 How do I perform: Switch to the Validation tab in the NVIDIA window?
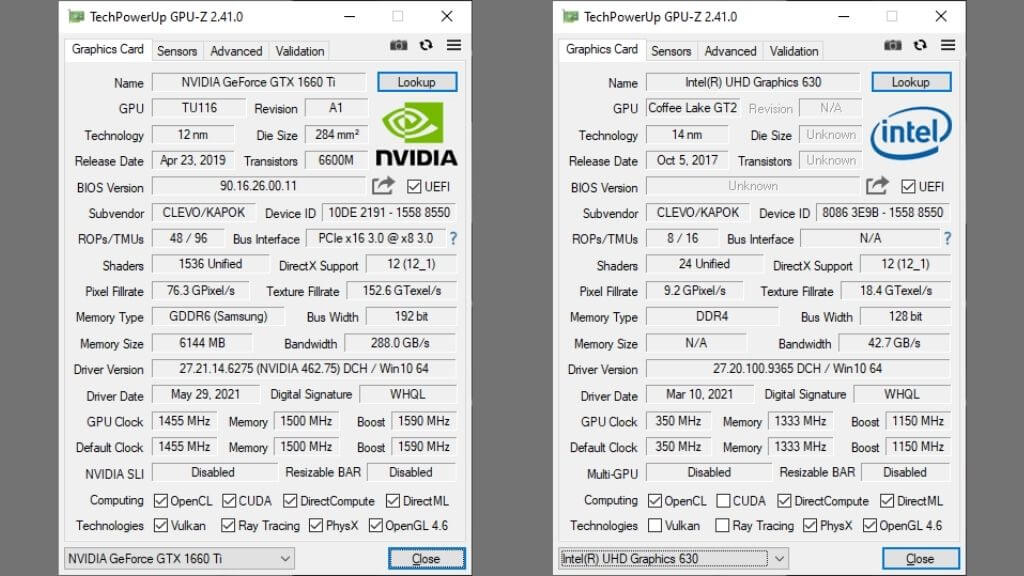300,51
